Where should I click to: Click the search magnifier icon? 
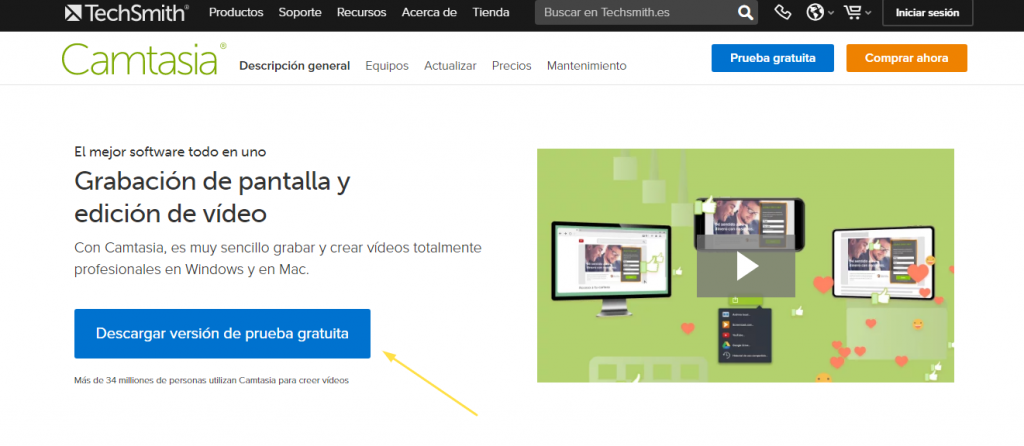745,12
